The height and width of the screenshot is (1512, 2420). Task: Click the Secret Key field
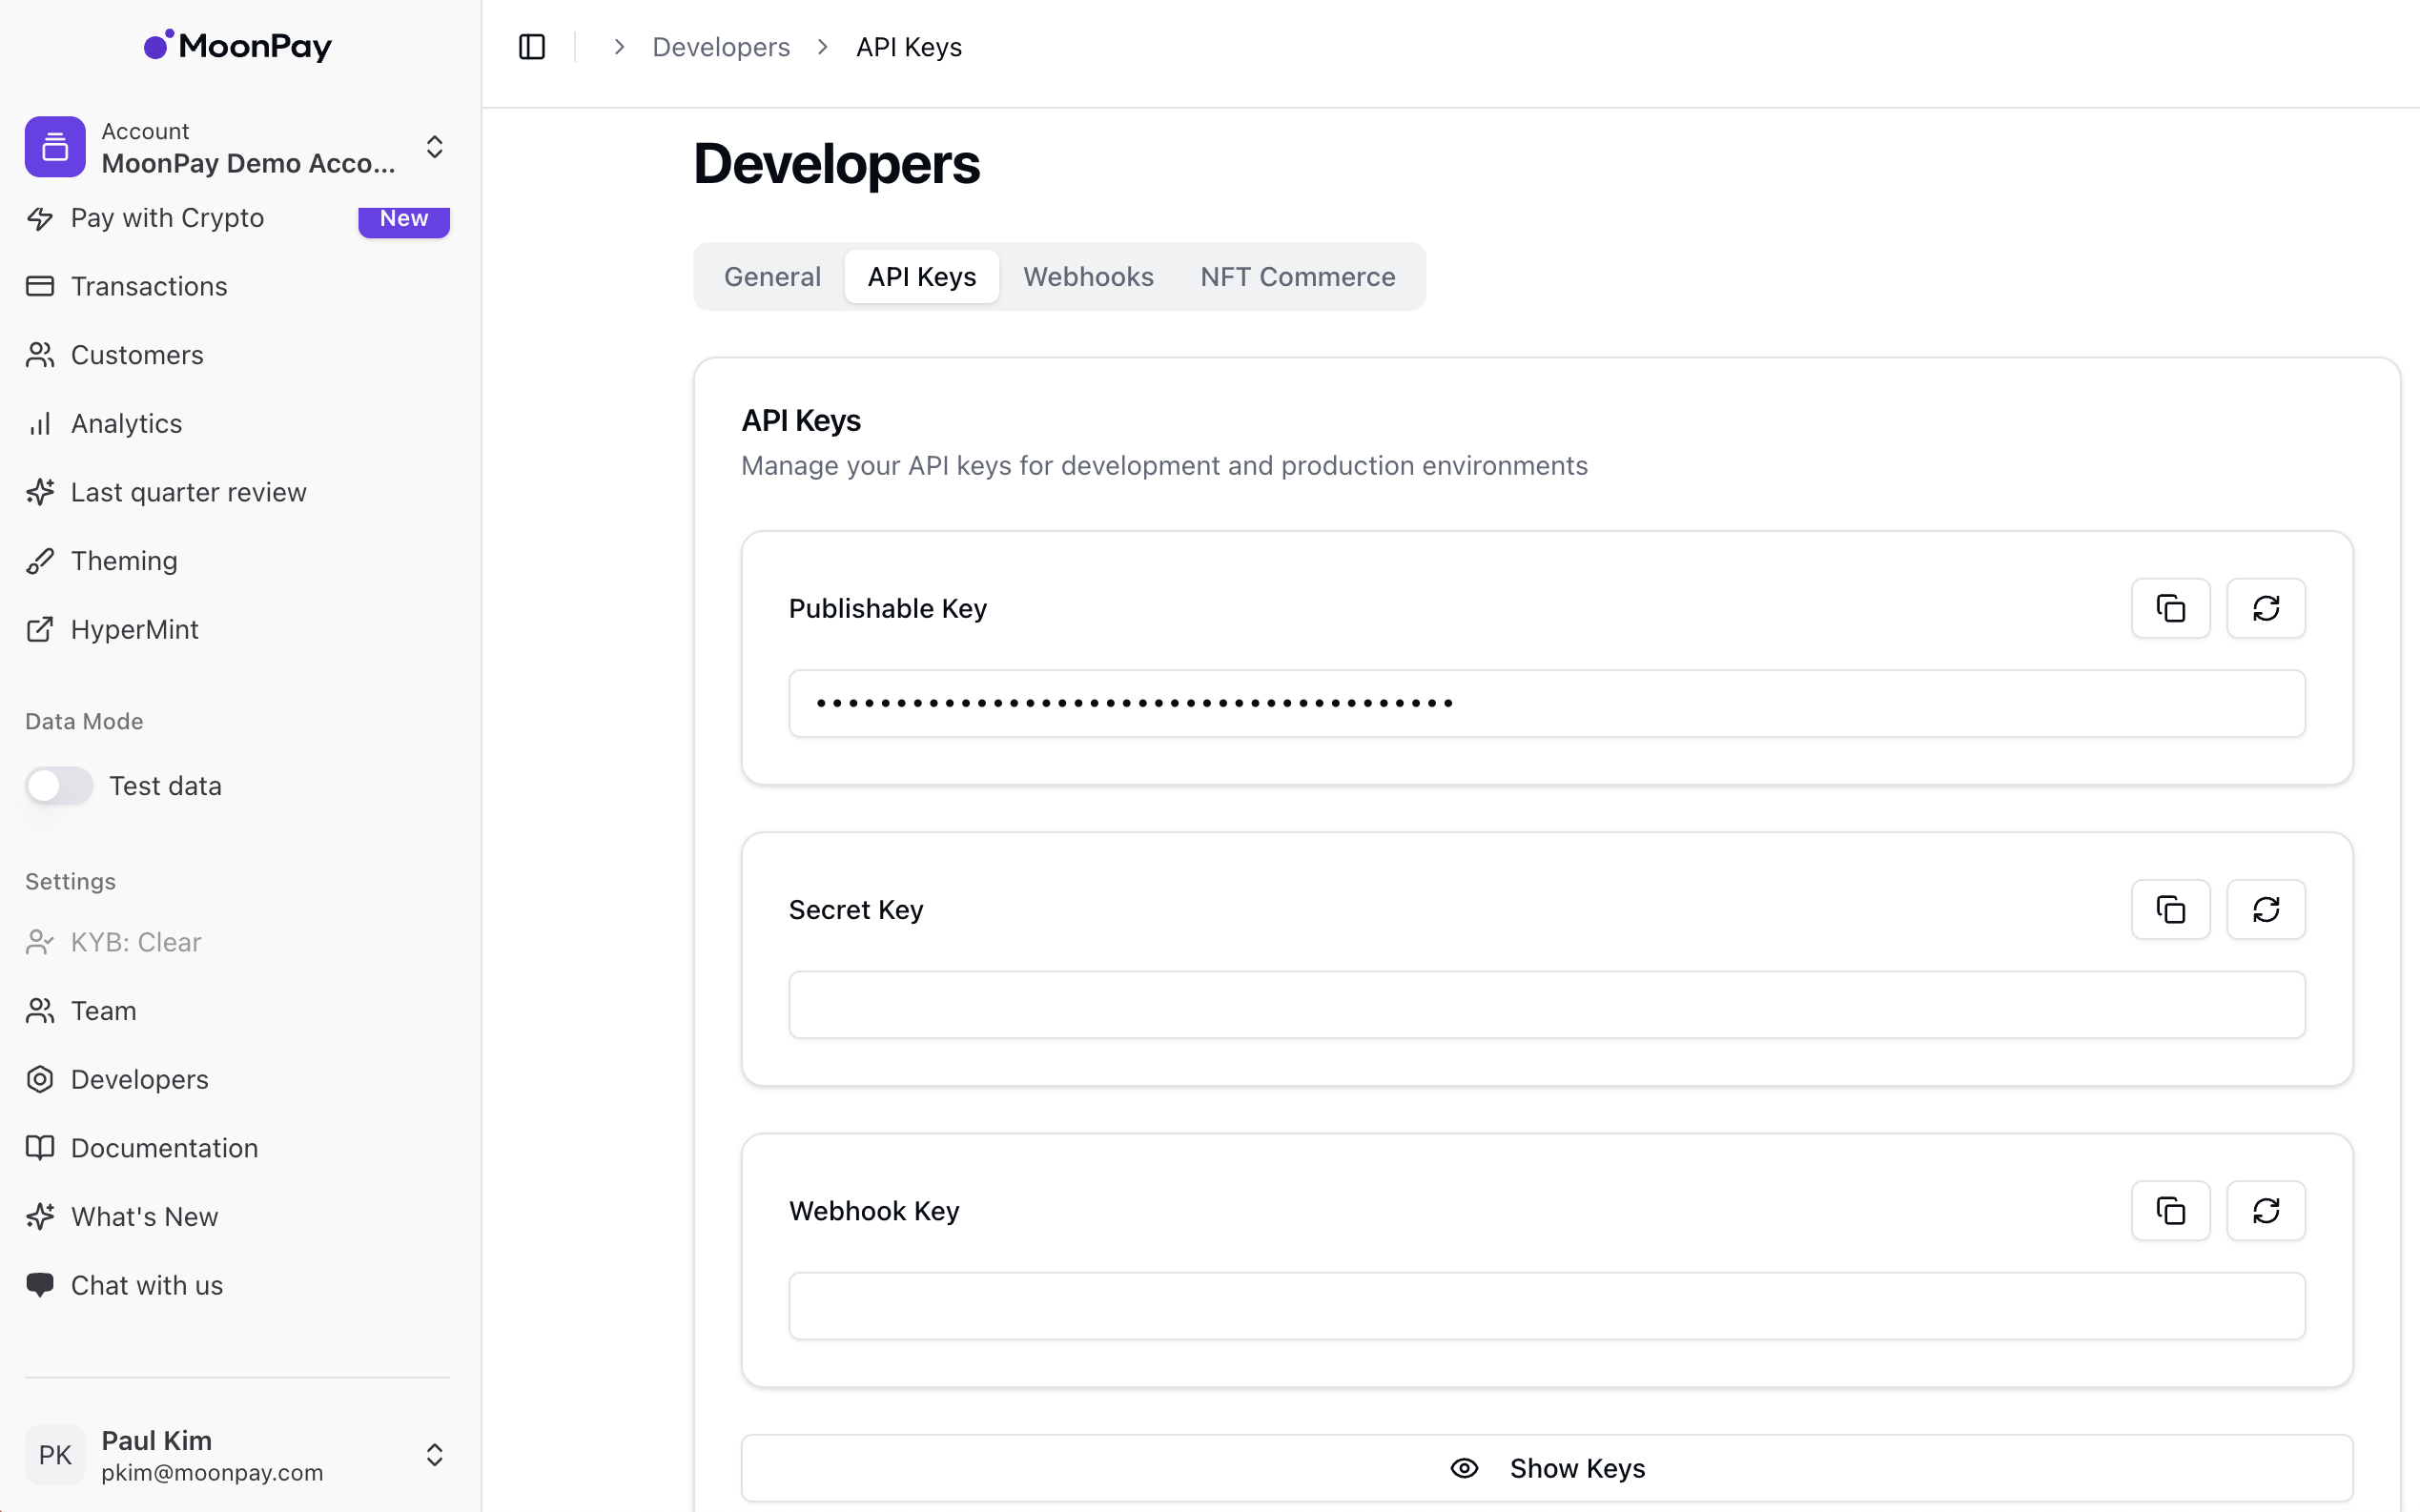[1546, 1005]
